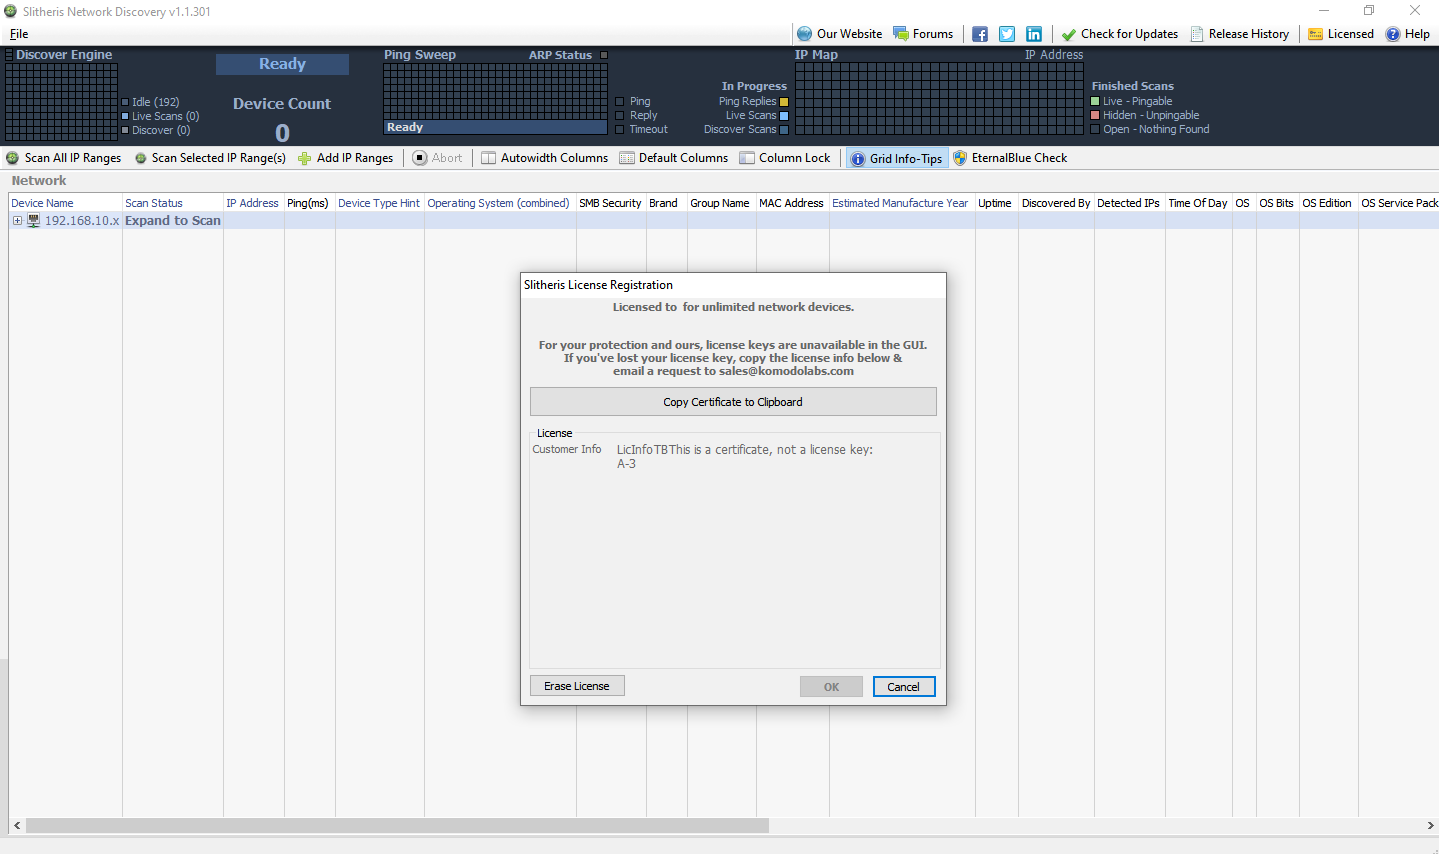Click the Estimated Manufacture Year header
1439x854 pixels.
tap(902, 203)
